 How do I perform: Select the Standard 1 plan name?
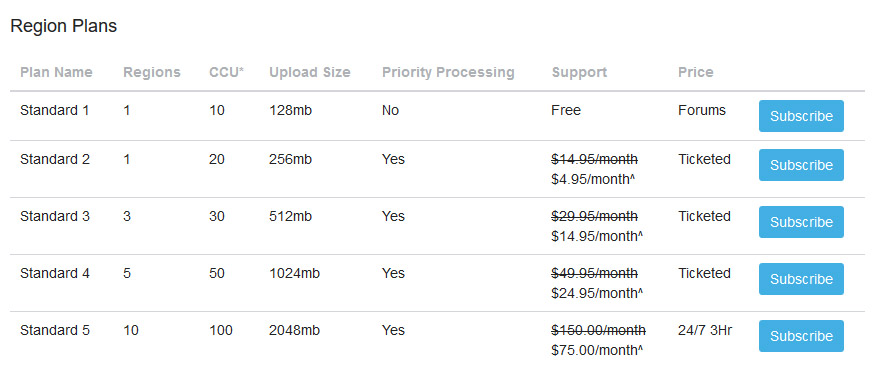[55, 110]
